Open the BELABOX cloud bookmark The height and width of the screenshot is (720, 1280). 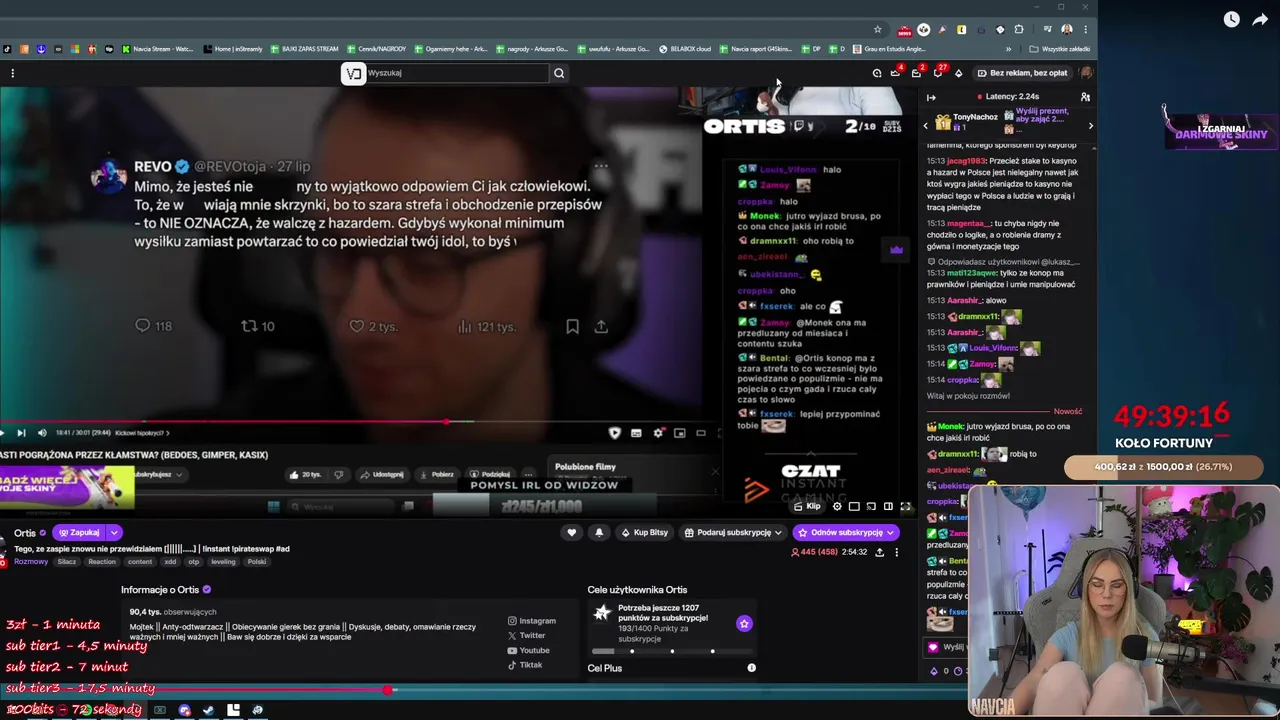[x=685, y=48]
